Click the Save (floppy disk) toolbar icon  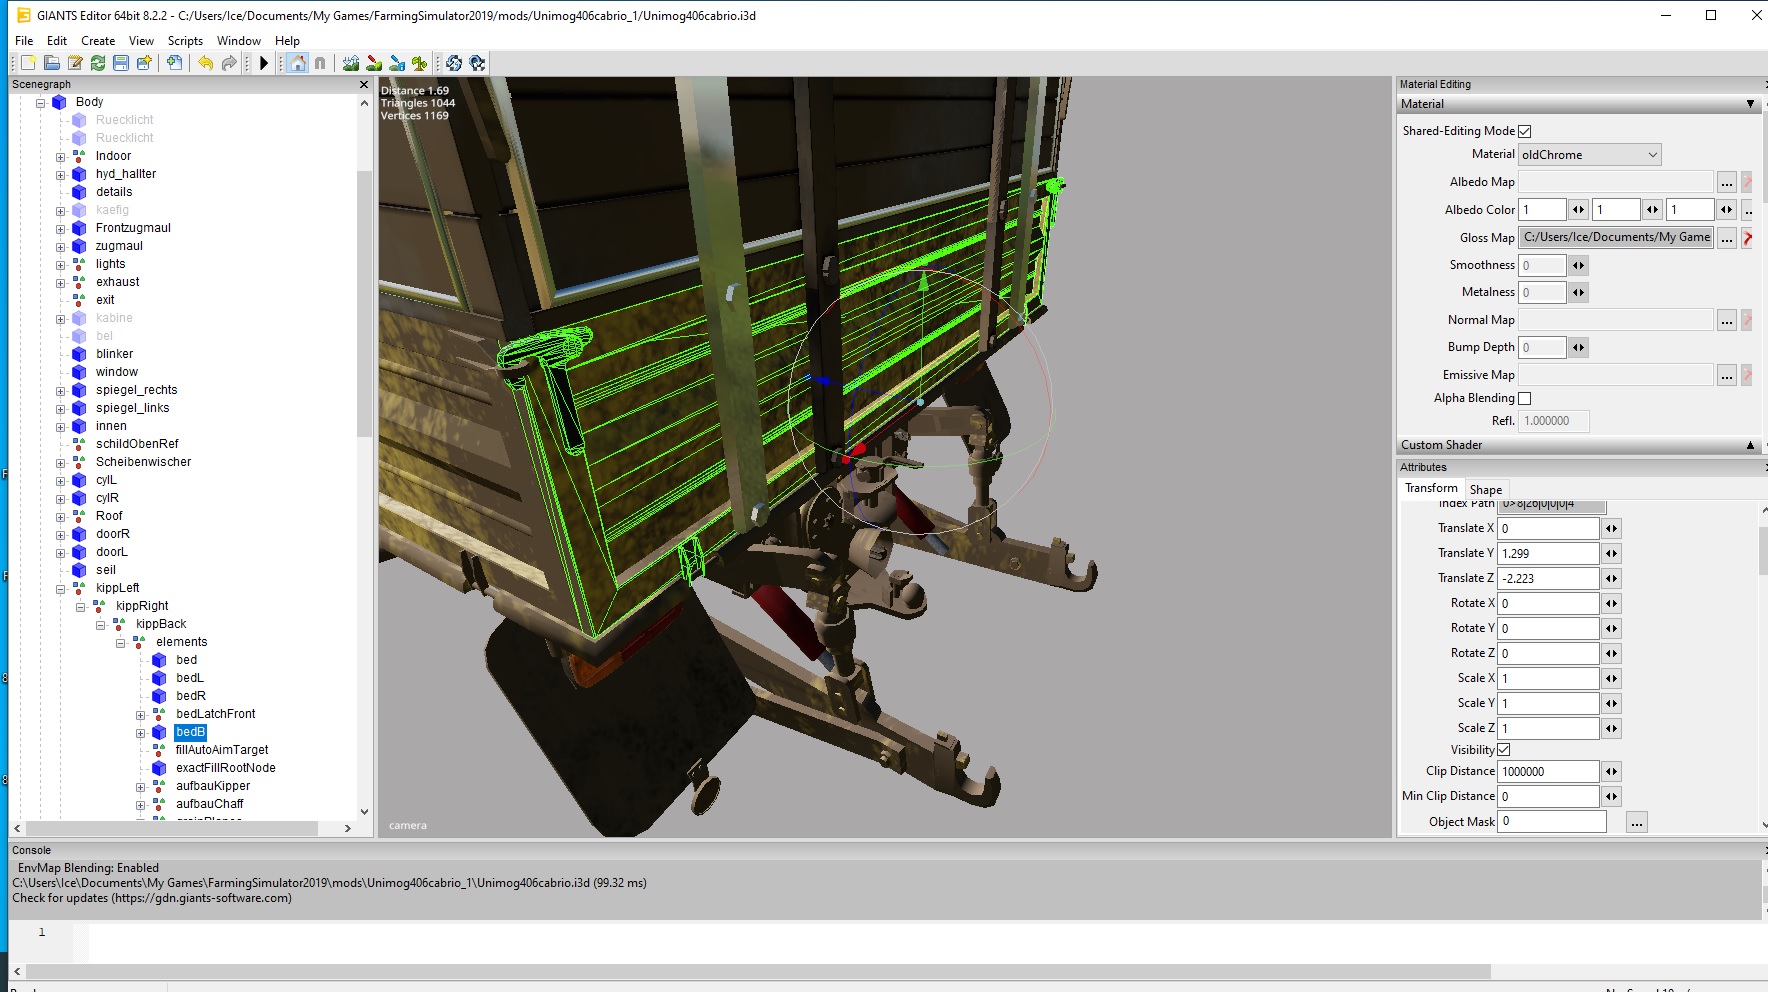click(x=121, y=63)
